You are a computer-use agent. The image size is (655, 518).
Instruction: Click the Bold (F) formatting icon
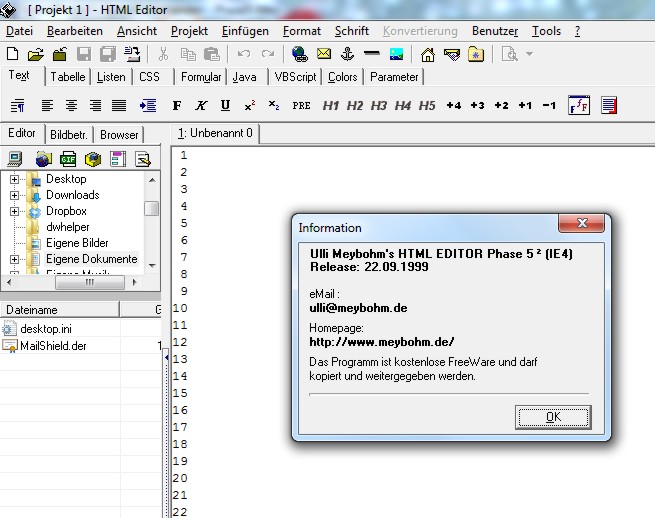(x=177, y=105)
